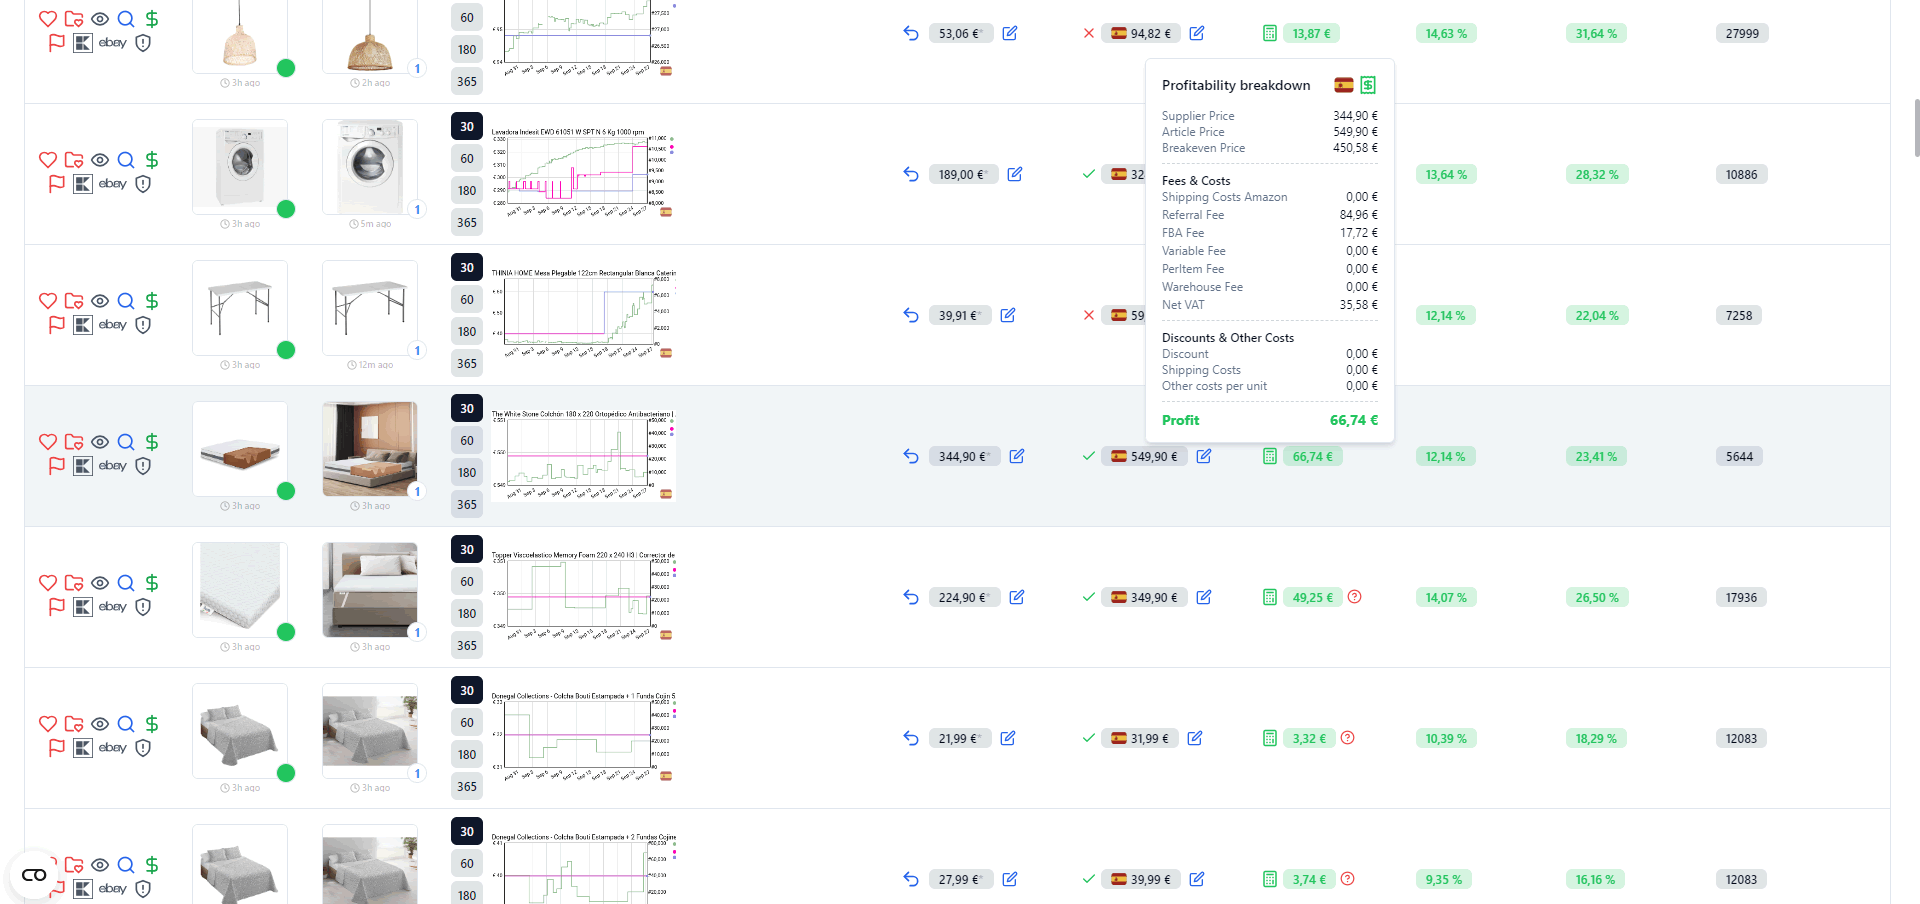
Task: Click the vertical page scrollbar
Action: [x=1916, y=128]
